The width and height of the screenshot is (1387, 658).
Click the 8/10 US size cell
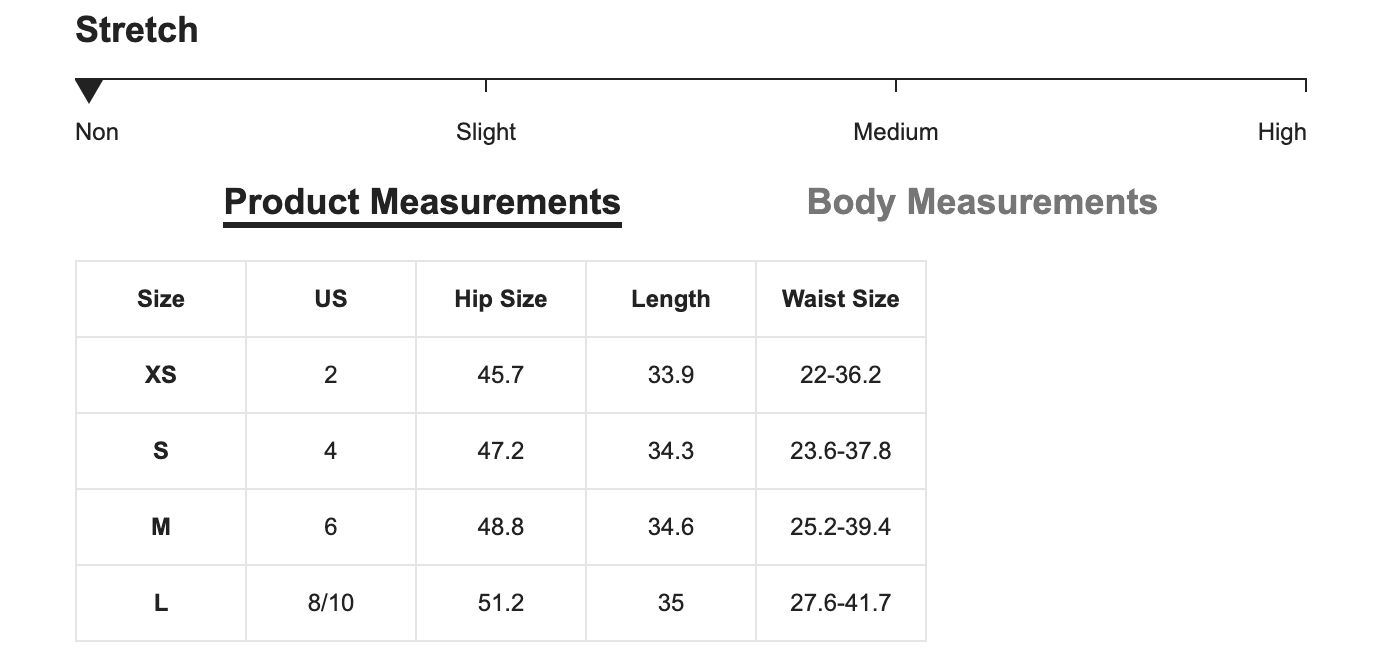click(x=331, y=603)
